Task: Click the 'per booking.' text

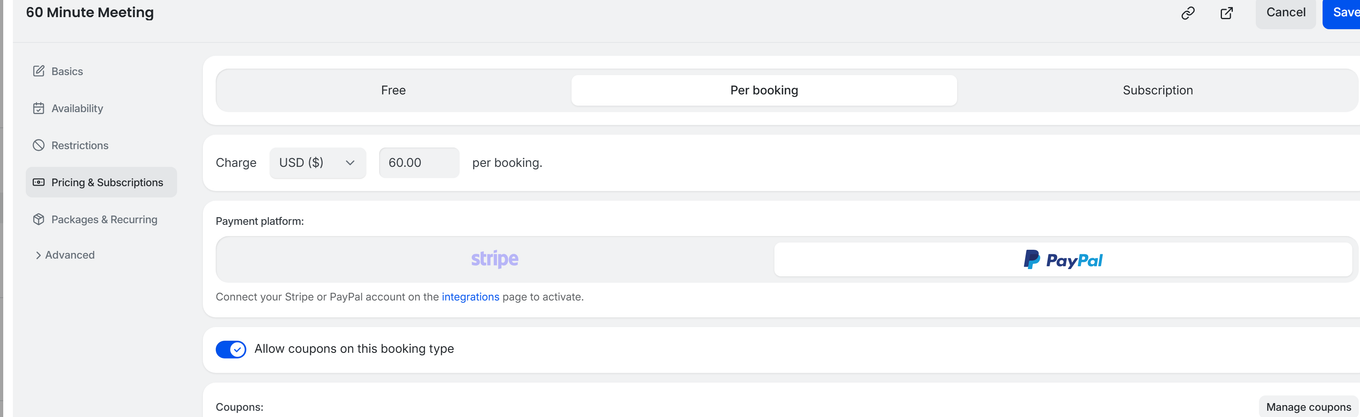Action: coord(507,163)
